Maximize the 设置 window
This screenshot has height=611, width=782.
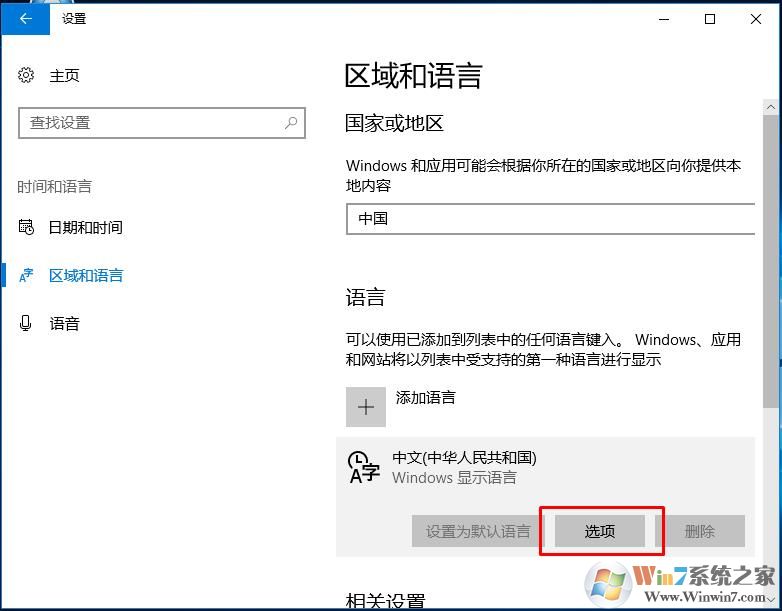pos(710,19)
